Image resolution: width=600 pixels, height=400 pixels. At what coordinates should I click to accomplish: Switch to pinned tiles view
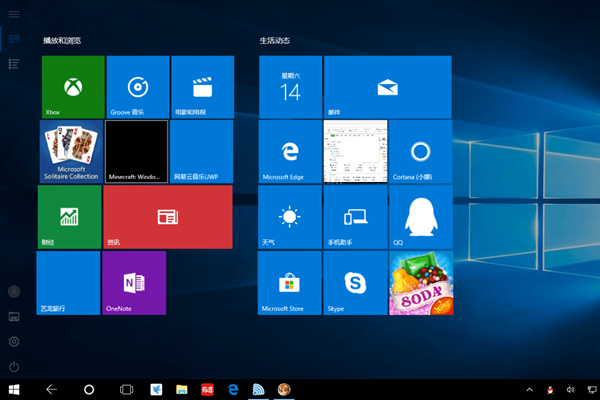tap(14, 39)
